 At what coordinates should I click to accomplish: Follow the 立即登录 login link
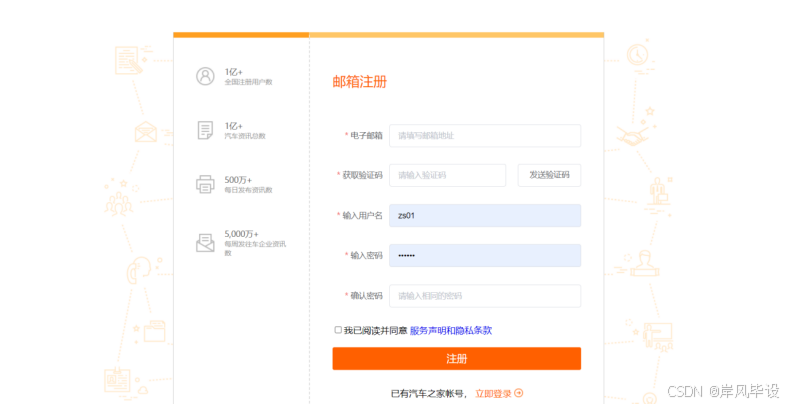pyautogui.click(x=493, y=393)
